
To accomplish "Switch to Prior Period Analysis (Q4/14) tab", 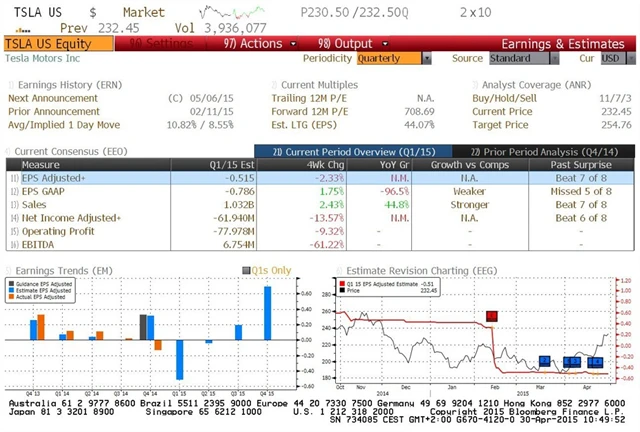I will [535, 150].
